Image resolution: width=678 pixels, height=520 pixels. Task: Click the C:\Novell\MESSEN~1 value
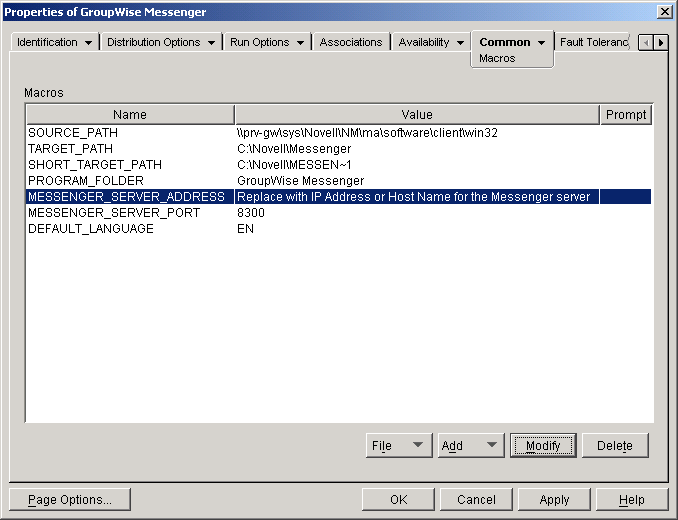coord(294,165)
